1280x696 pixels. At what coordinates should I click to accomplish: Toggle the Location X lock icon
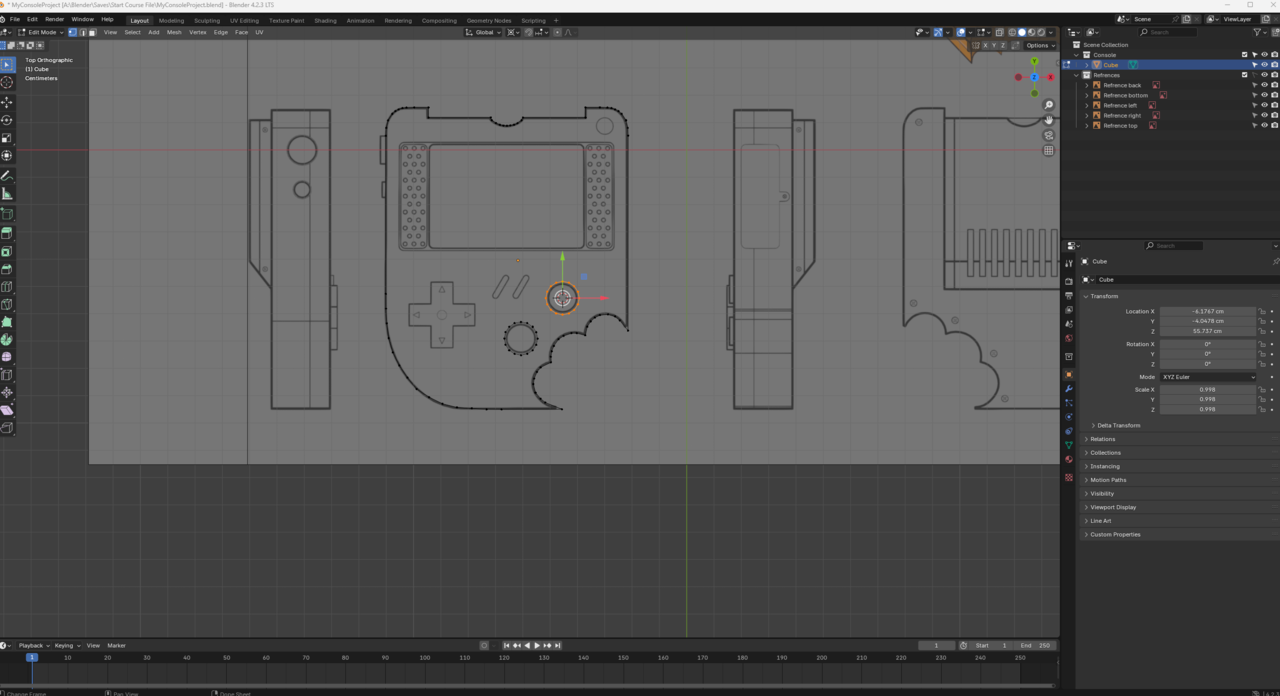pos(1263,311)
